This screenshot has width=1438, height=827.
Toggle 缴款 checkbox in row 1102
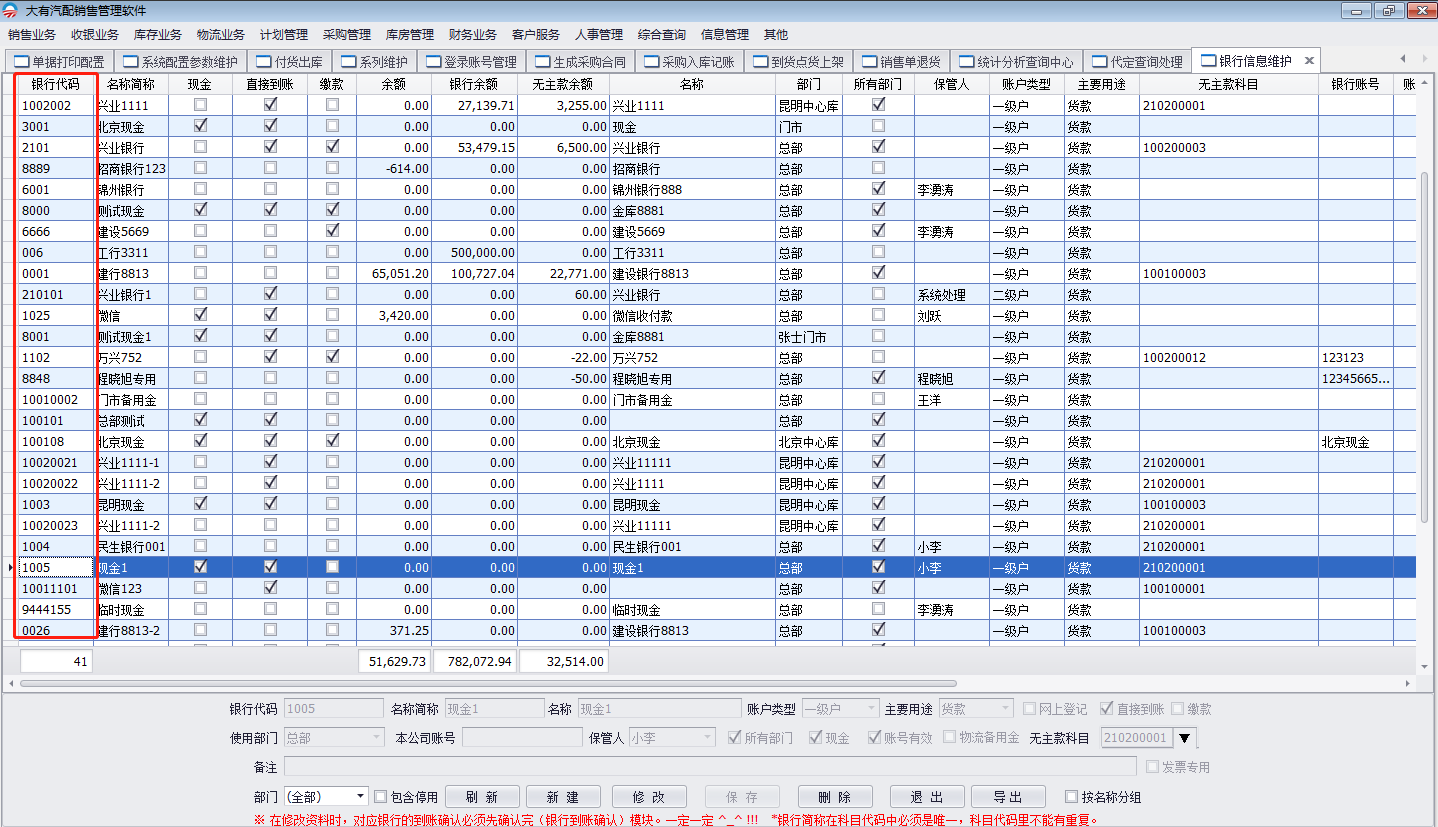[x=332, y=357]
